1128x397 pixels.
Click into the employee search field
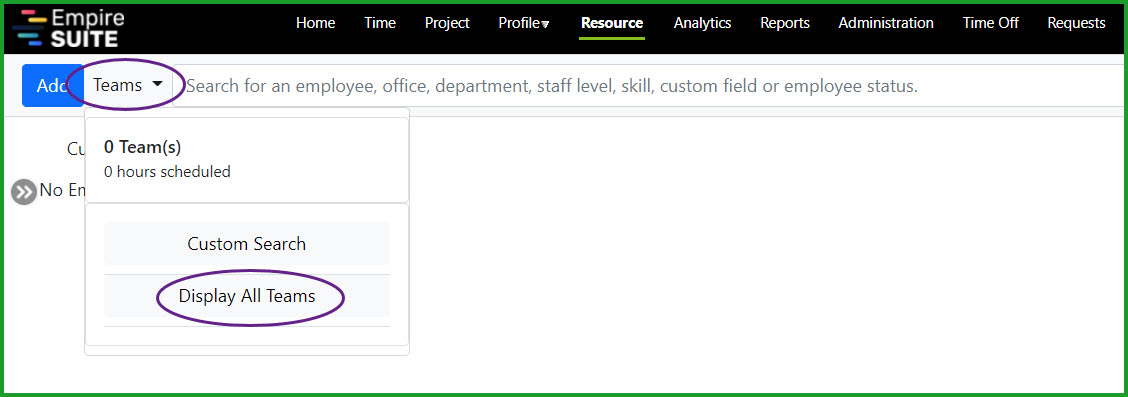(647, 86)
